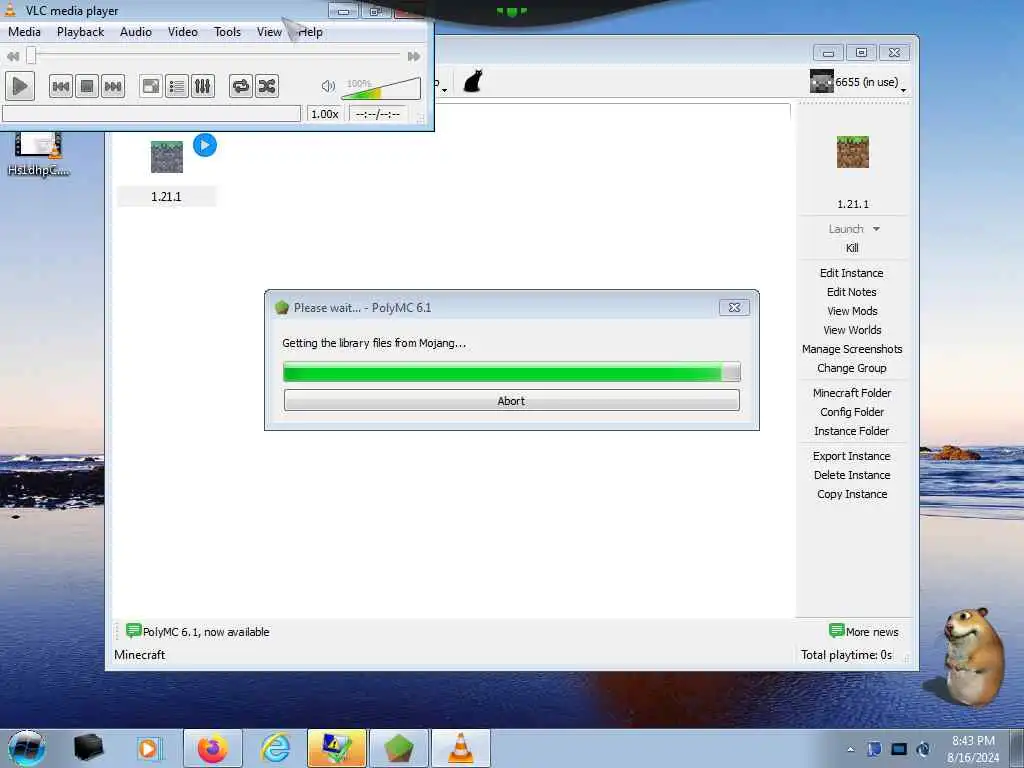The image size is (1024, 768).
Task: Open View Mods
Action: point(852,311)
